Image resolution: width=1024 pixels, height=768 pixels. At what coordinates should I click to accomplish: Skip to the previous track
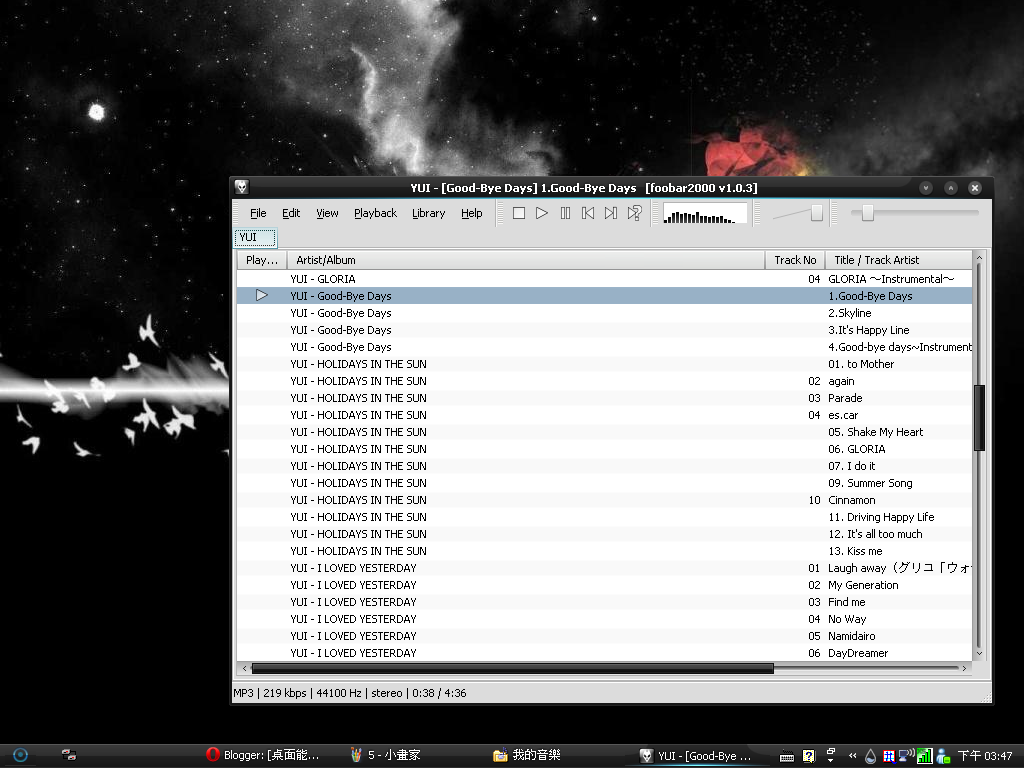coord(587,212)
